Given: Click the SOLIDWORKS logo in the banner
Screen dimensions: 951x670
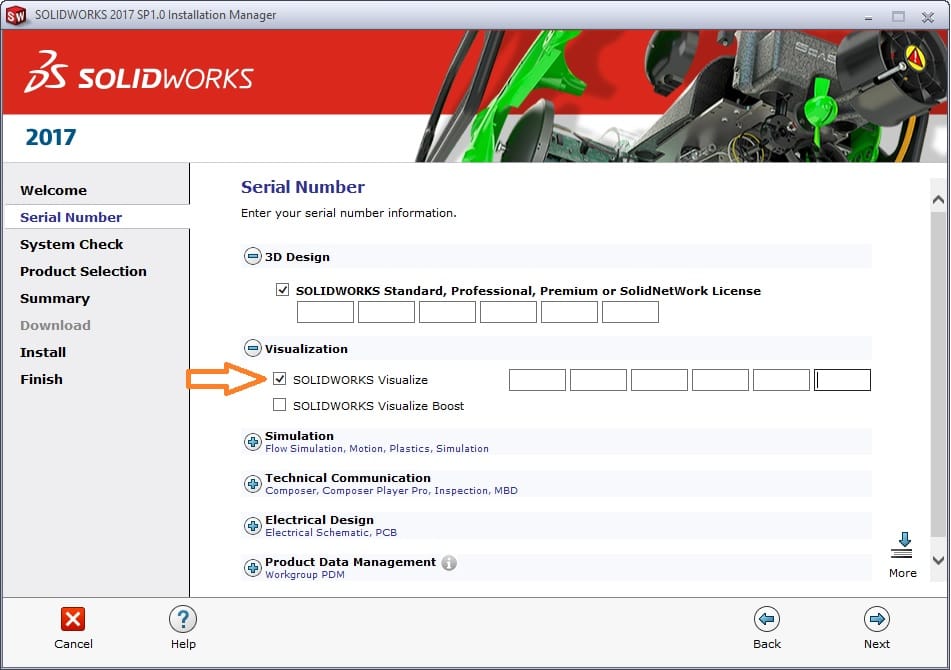Looking at the screenshot, I should [139, 78].
